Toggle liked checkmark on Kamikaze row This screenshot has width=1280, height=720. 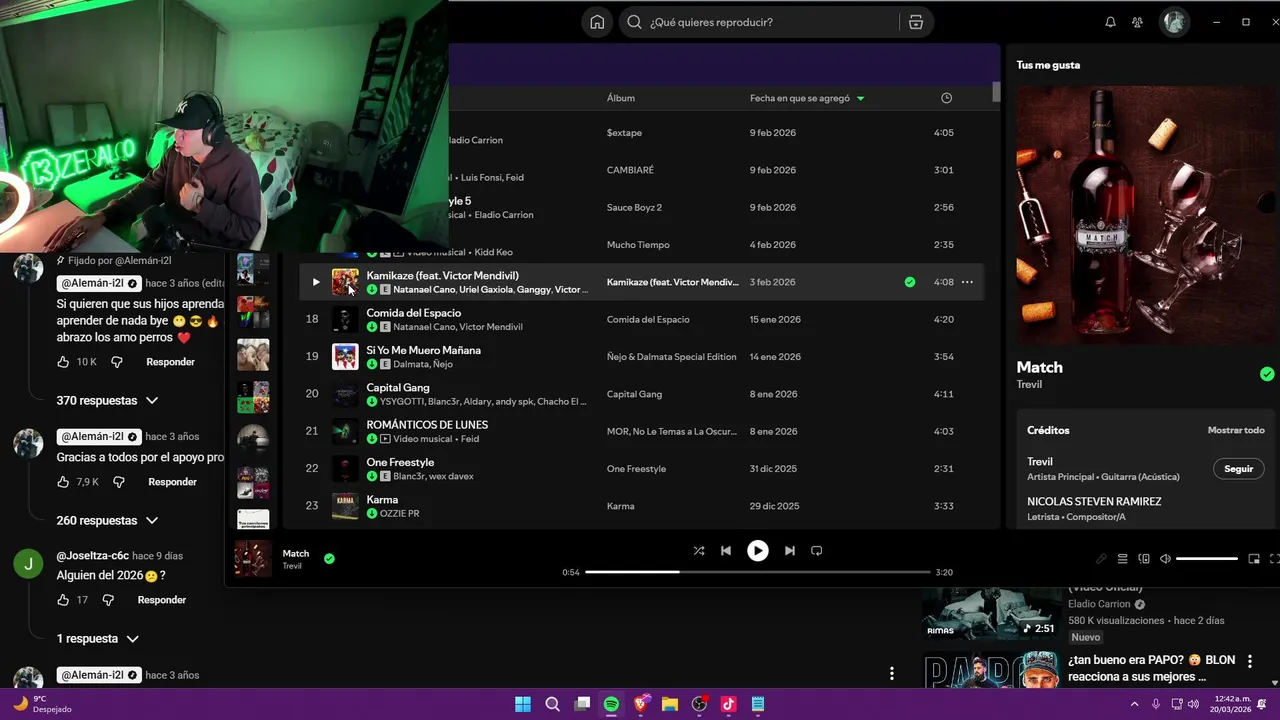point(909,282)
